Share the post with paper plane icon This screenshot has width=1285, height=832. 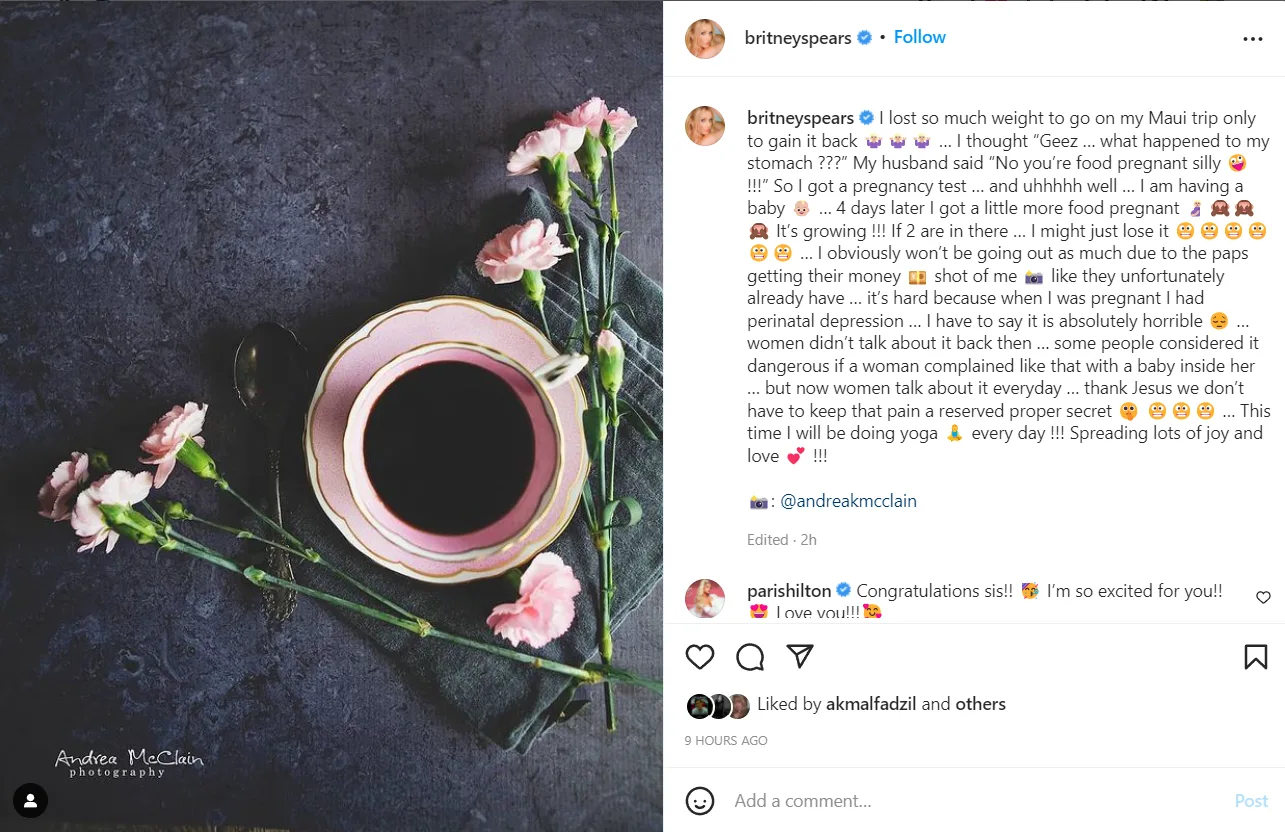pyautogui.click(x=799, y=657)
